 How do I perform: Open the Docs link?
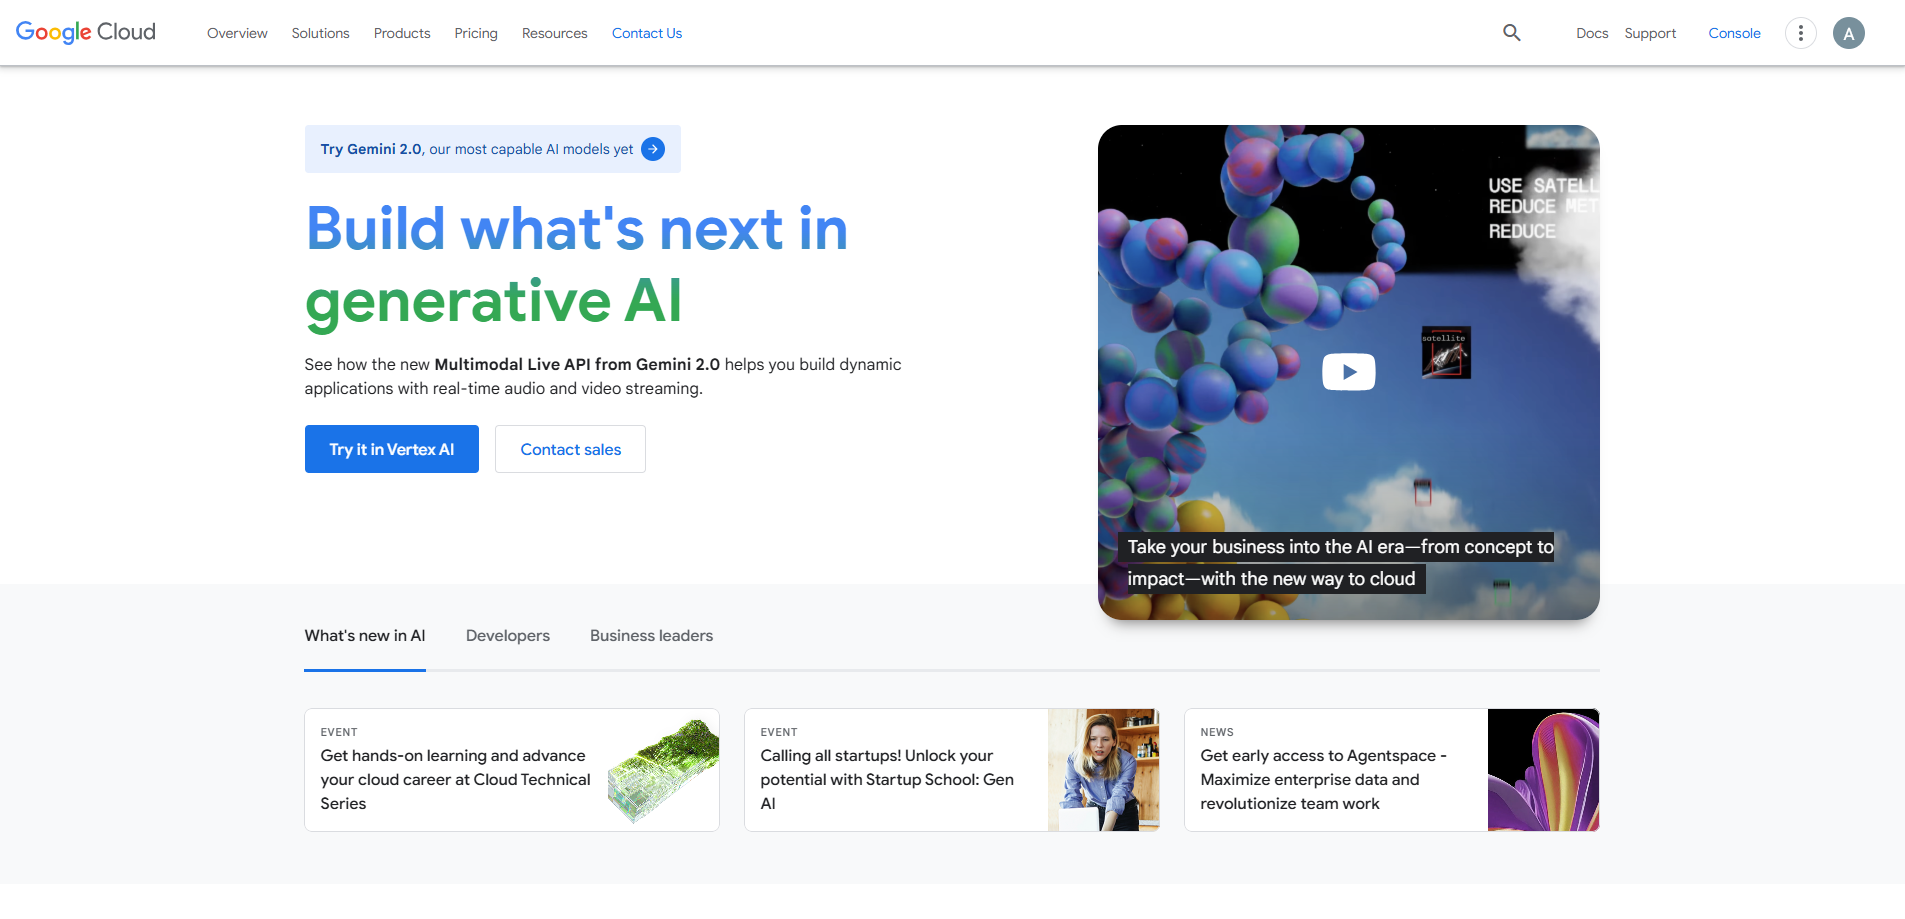click(x=1592, y=33)
